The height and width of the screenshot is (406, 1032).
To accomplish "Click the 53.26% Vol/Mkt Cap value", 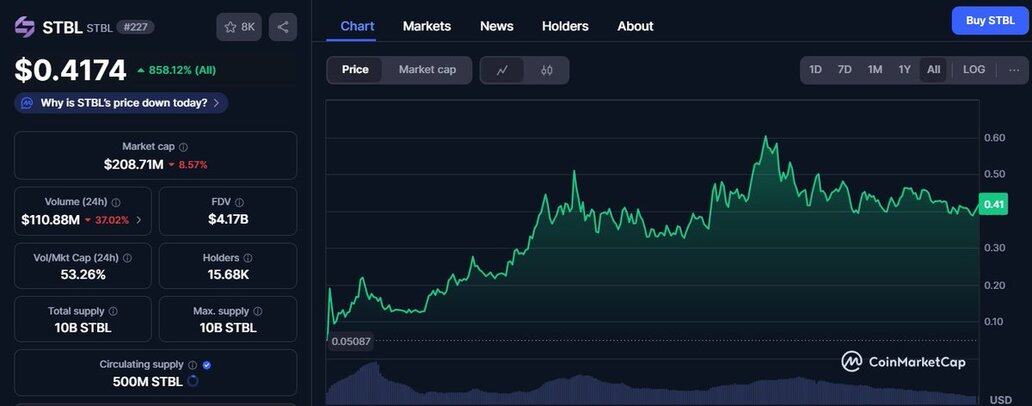I will point(83,274).
